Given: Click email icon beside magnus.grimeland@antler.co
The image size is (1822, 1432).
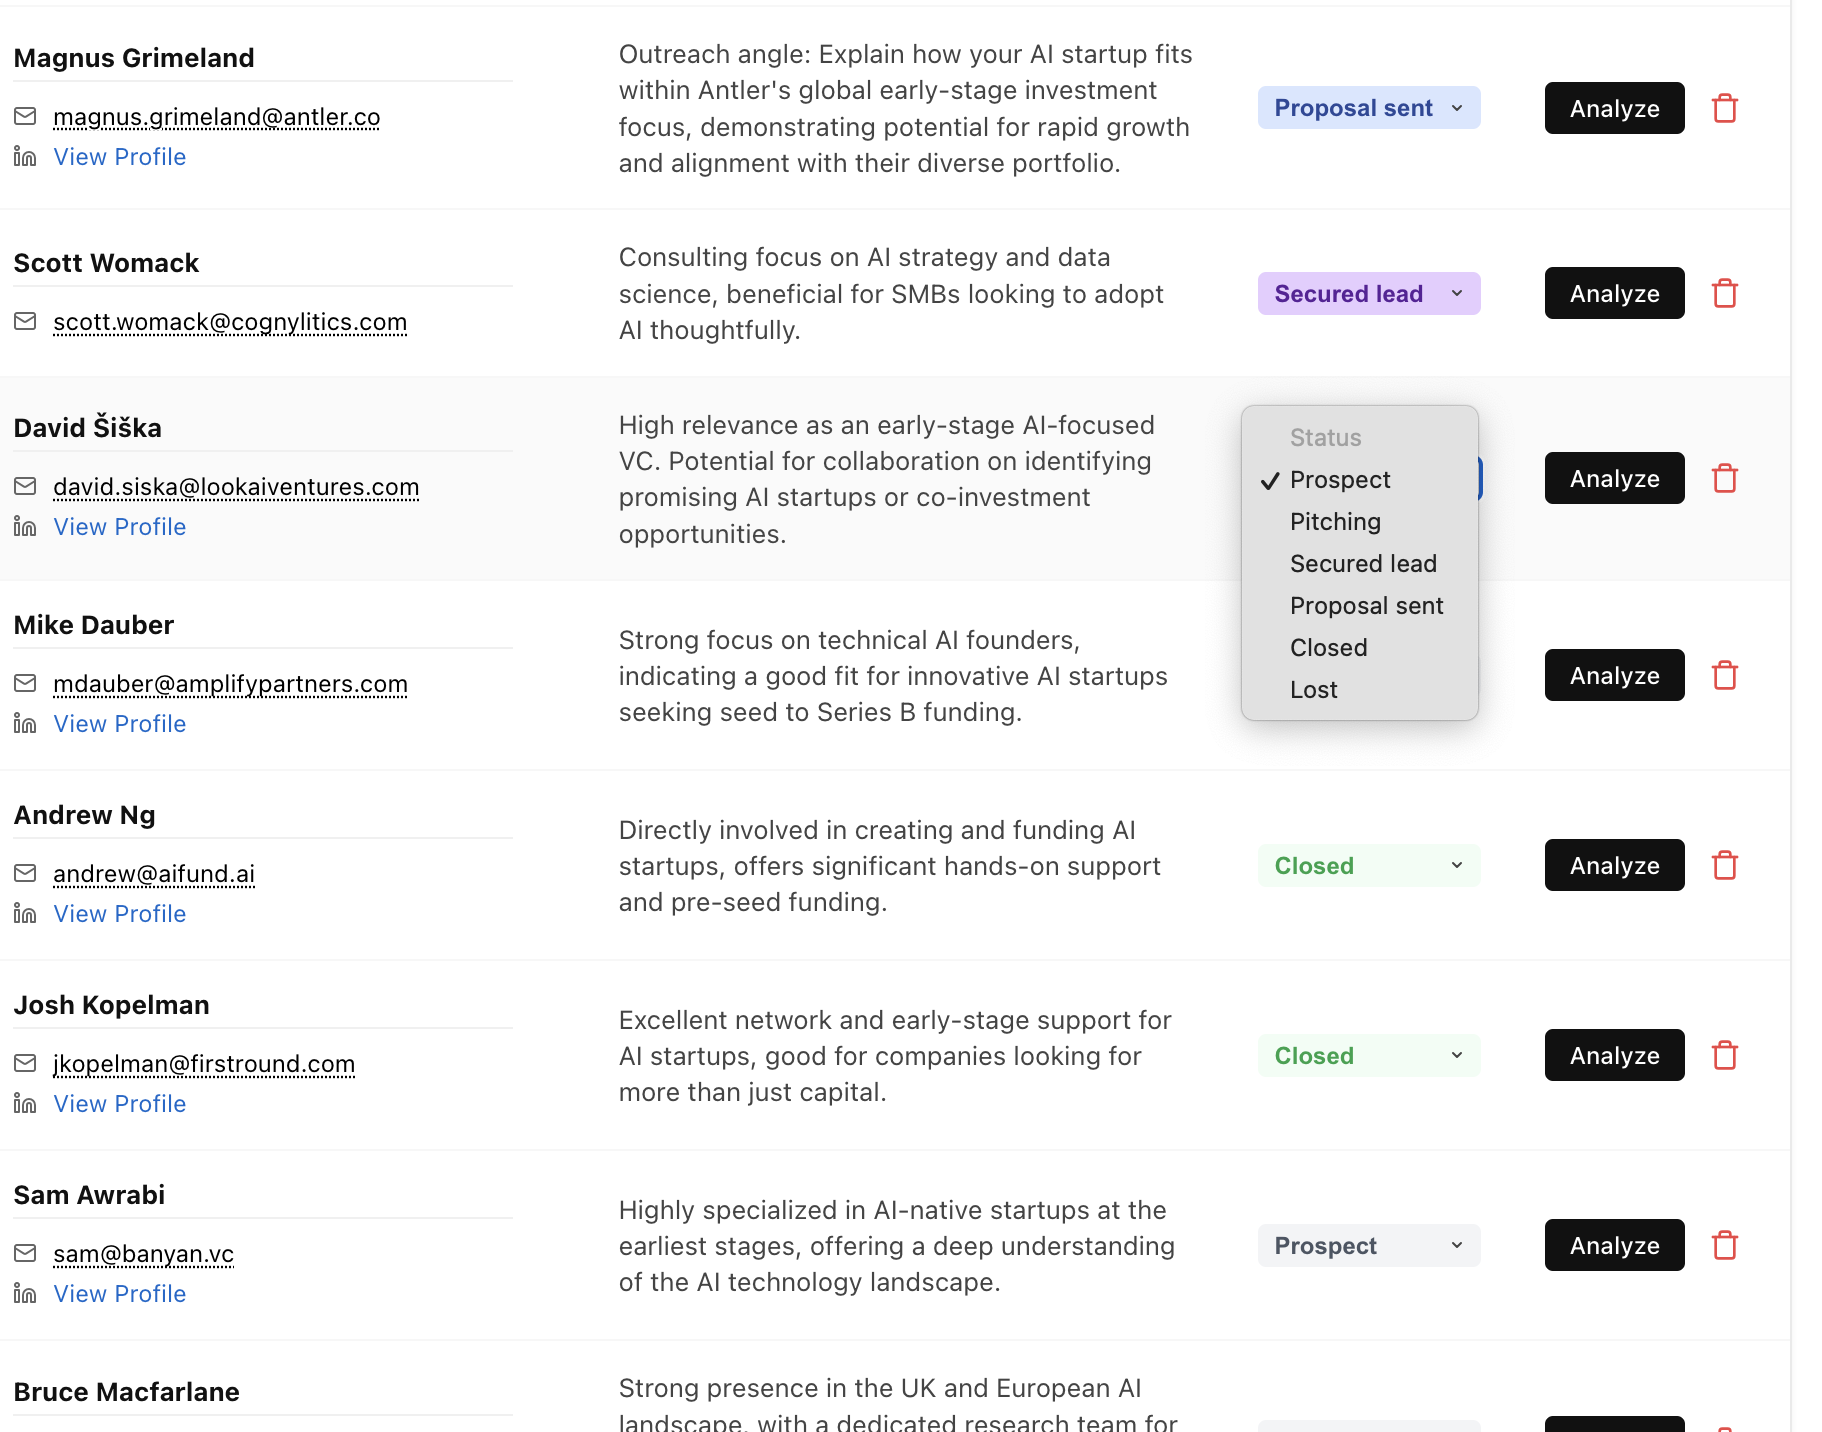Looking at the screenshot, I should point(25,117).
